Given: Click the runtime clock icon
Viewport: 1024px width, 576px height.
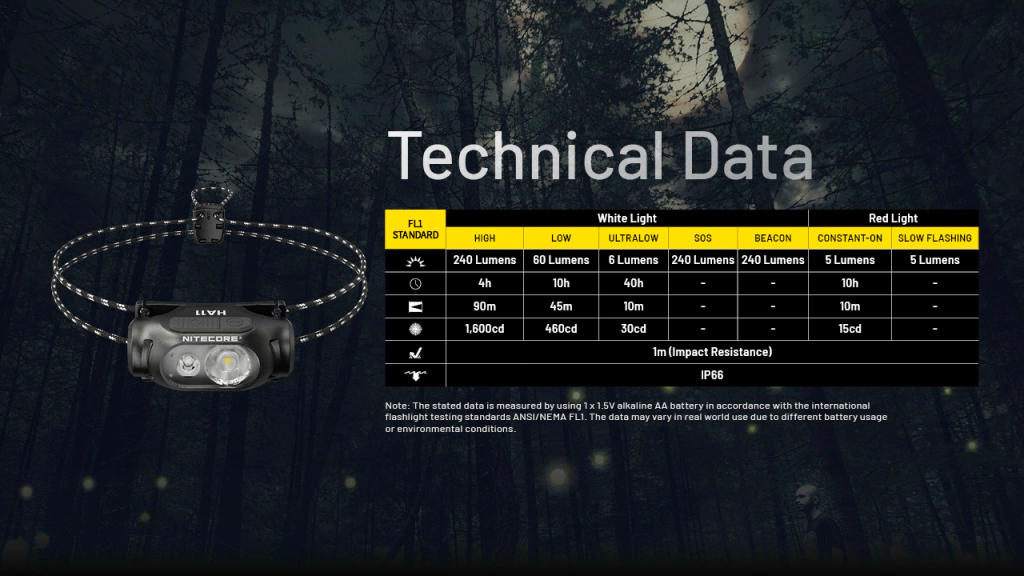Looking at the screenshot, I should [414, 283].
